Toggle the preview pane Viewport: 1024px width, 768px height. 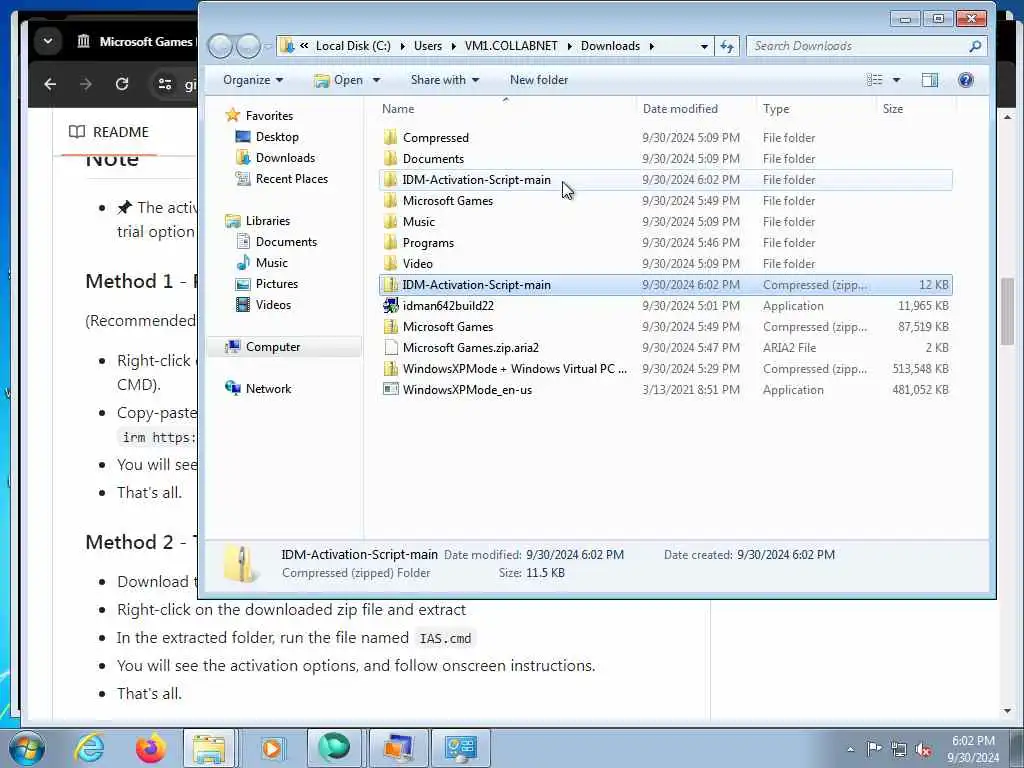(x=929, y=80)
